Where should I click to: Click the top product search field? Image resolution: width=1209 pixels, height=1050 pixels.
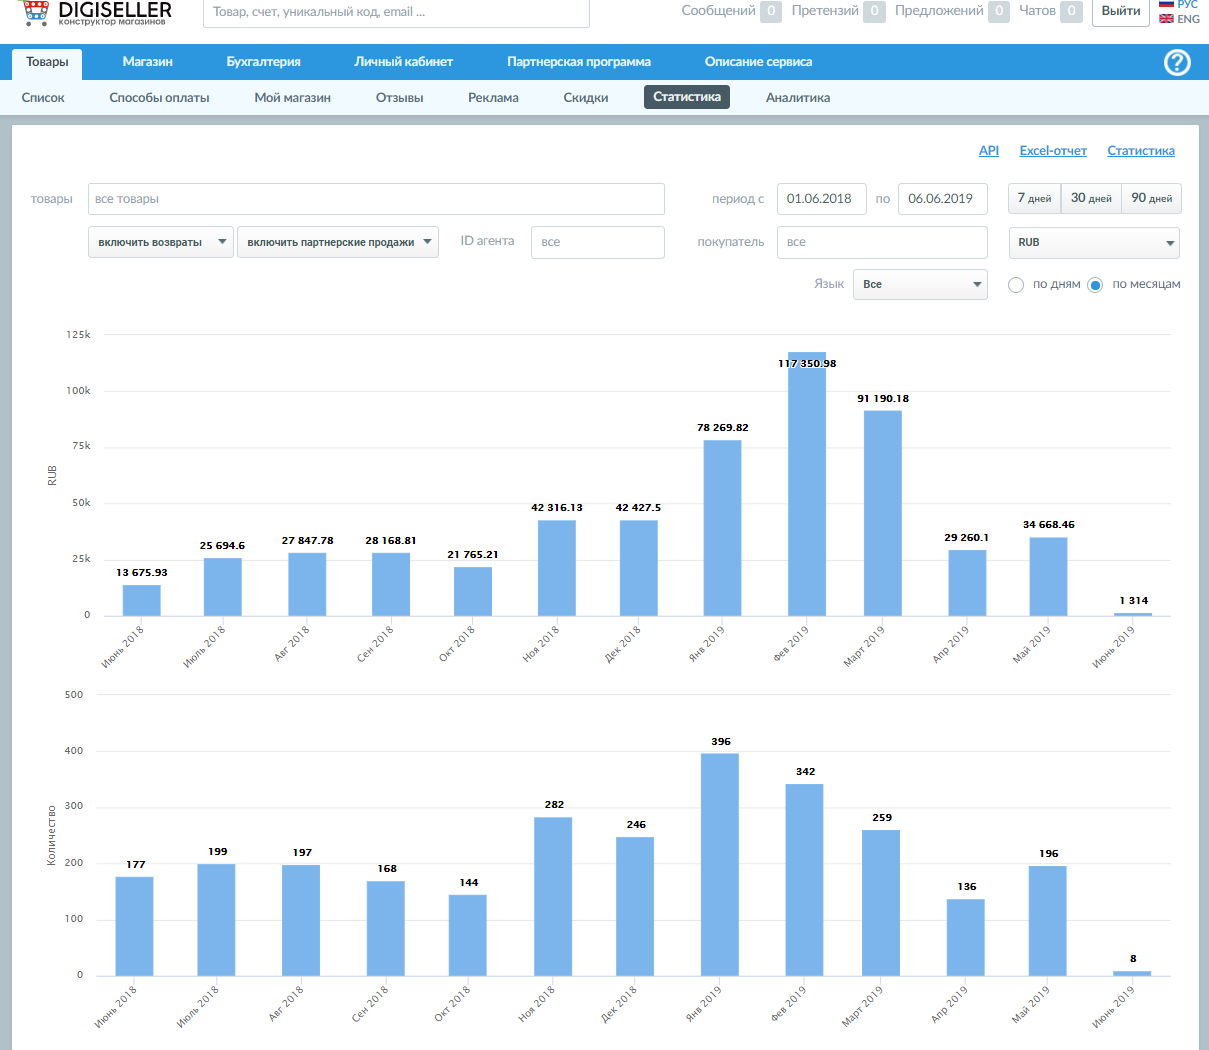pos(396,12)
